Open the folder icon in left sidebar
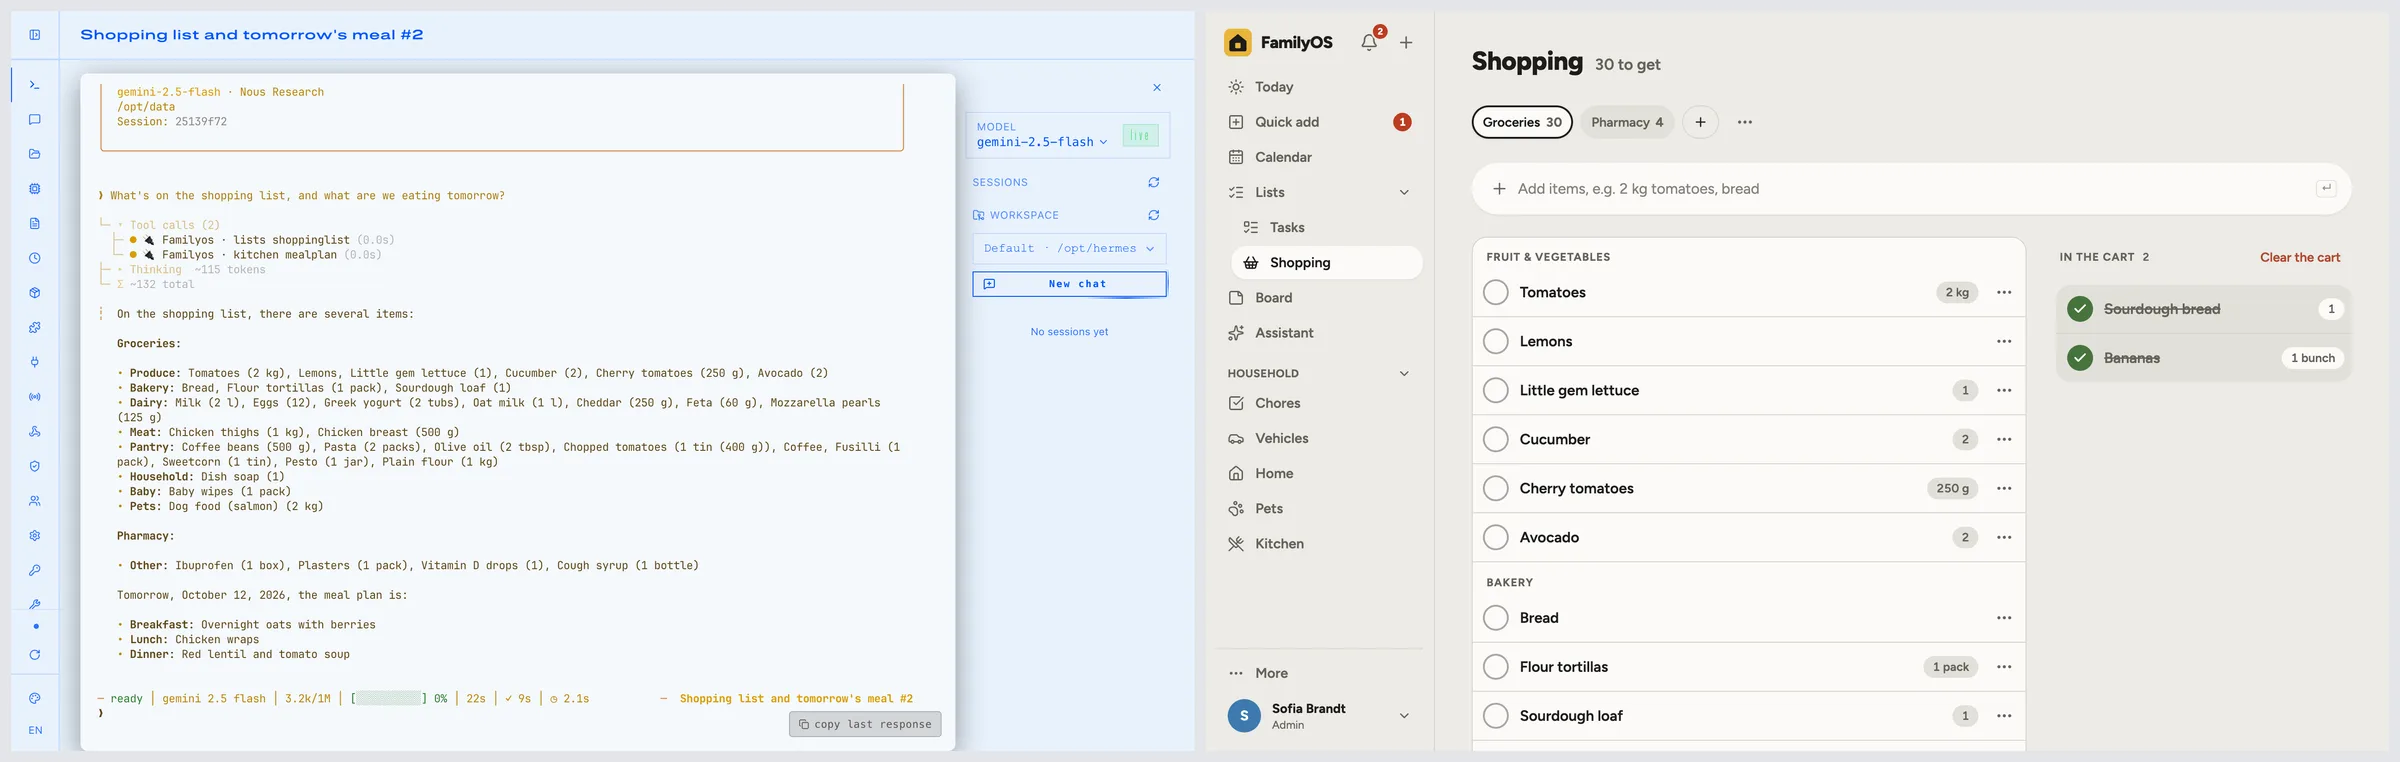This screenshot has width=2400, height=762. pyautogui.click(x=35, y=154)
